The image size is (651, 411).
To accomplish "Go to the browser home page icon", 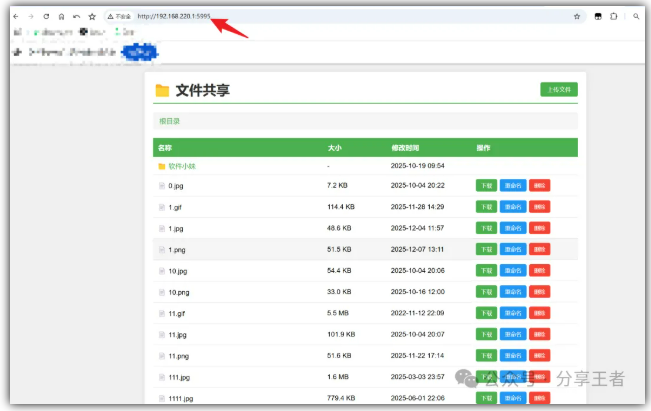I will 61,17.
